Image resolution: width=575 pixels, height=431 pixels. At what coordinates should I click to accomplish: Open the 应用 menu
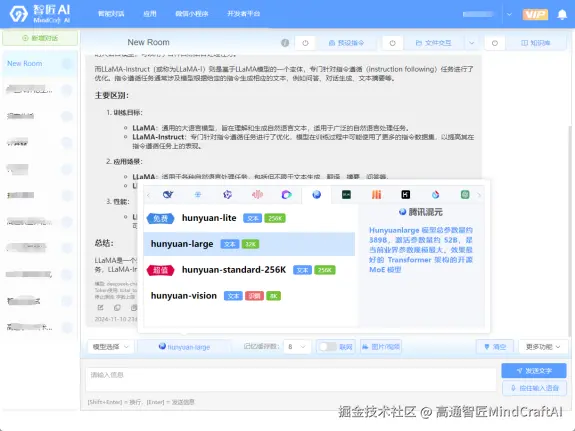(x=150, y=14)
